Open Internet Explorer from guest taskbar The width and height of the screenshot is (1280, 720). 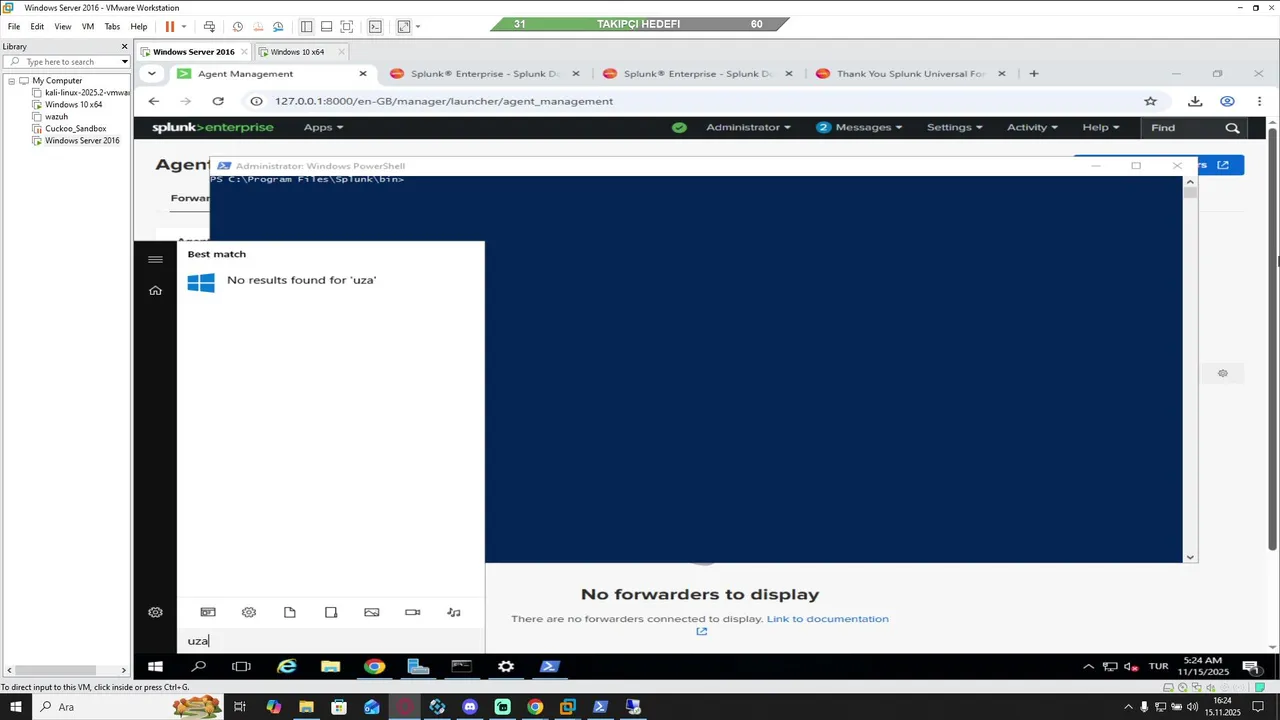pyautogui.click(x=287, y=667)
